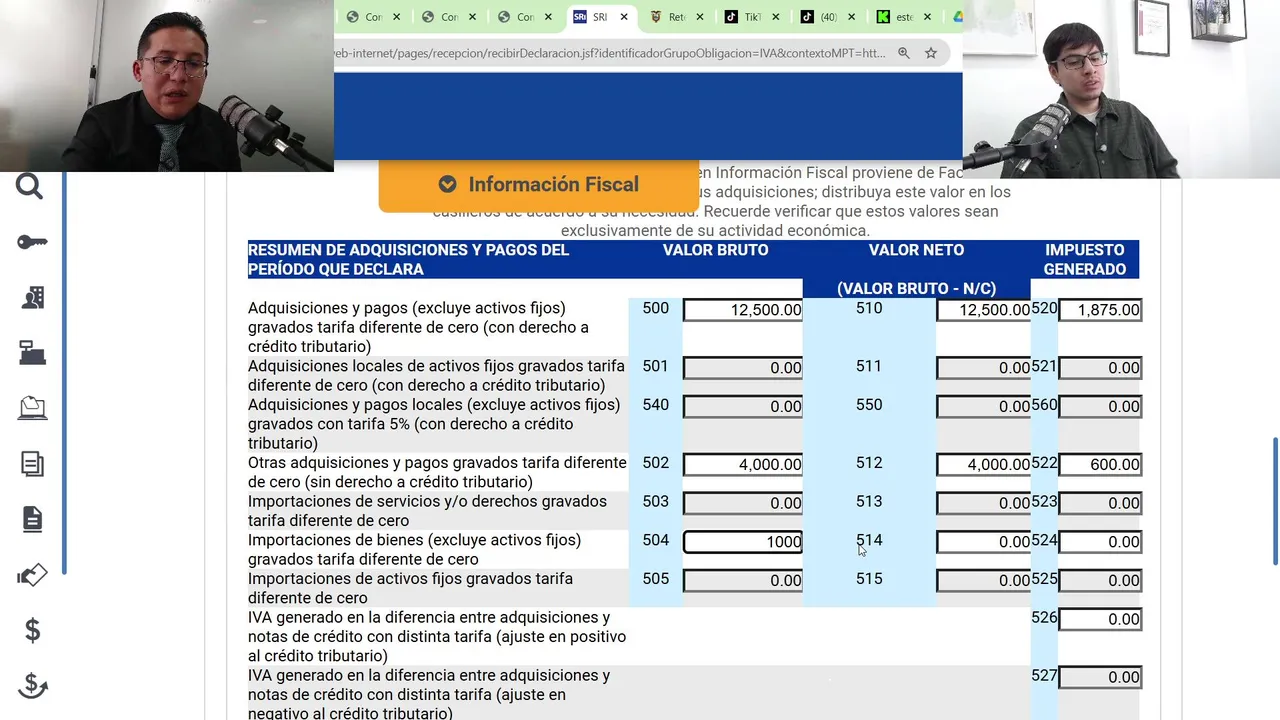Switch to the Rete tab
The height and width of the screenshot is (720, 1280).
coord(676,17)
